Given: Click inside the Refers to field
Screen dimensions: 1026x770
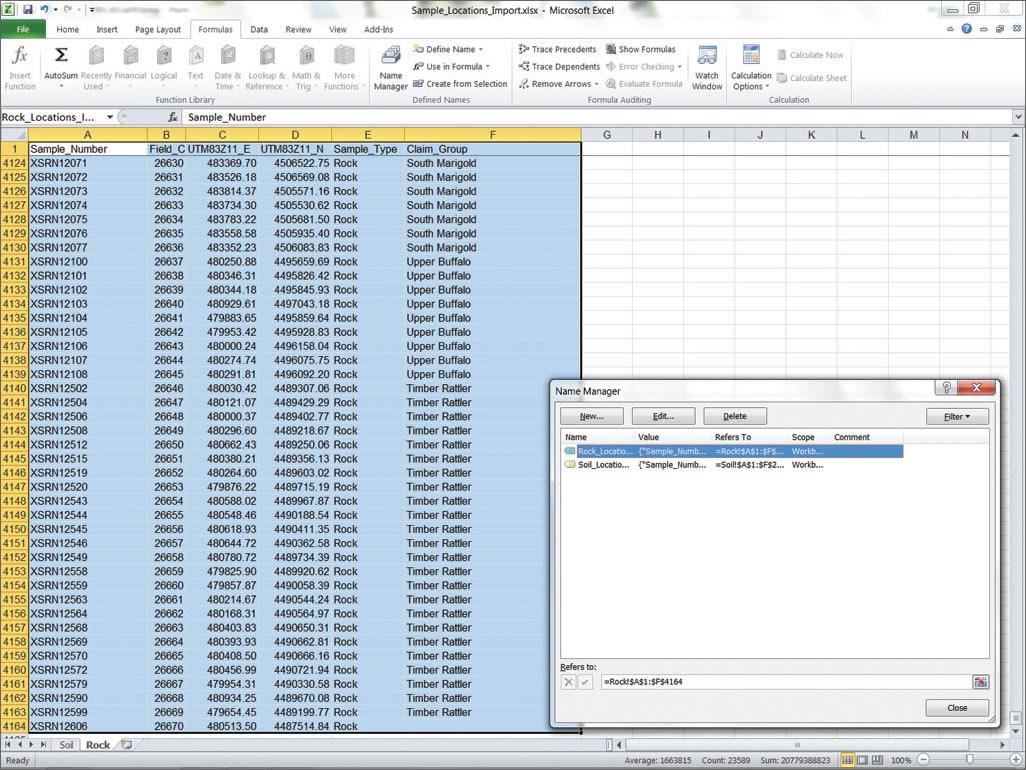Looking at the screenshot, I should coord(790,681).
